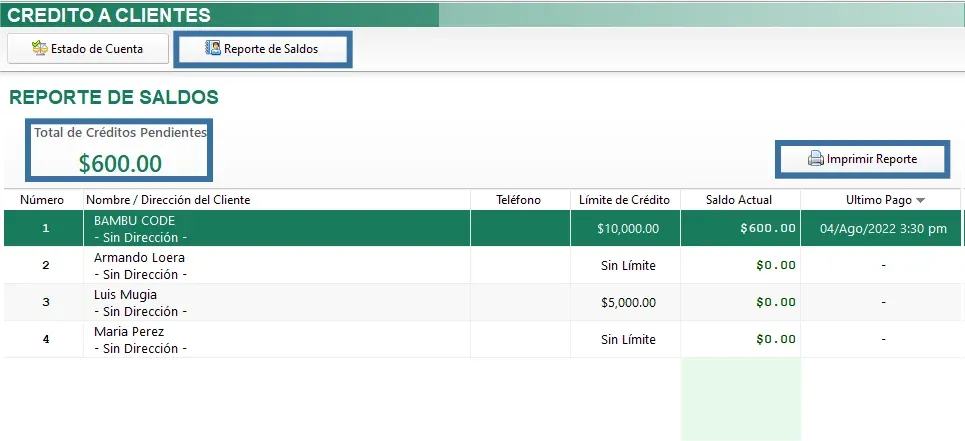Click the Total de Créditos Pendientes $600.00 amount
This screenshot has width=965, height=441.
coord(120,164)
